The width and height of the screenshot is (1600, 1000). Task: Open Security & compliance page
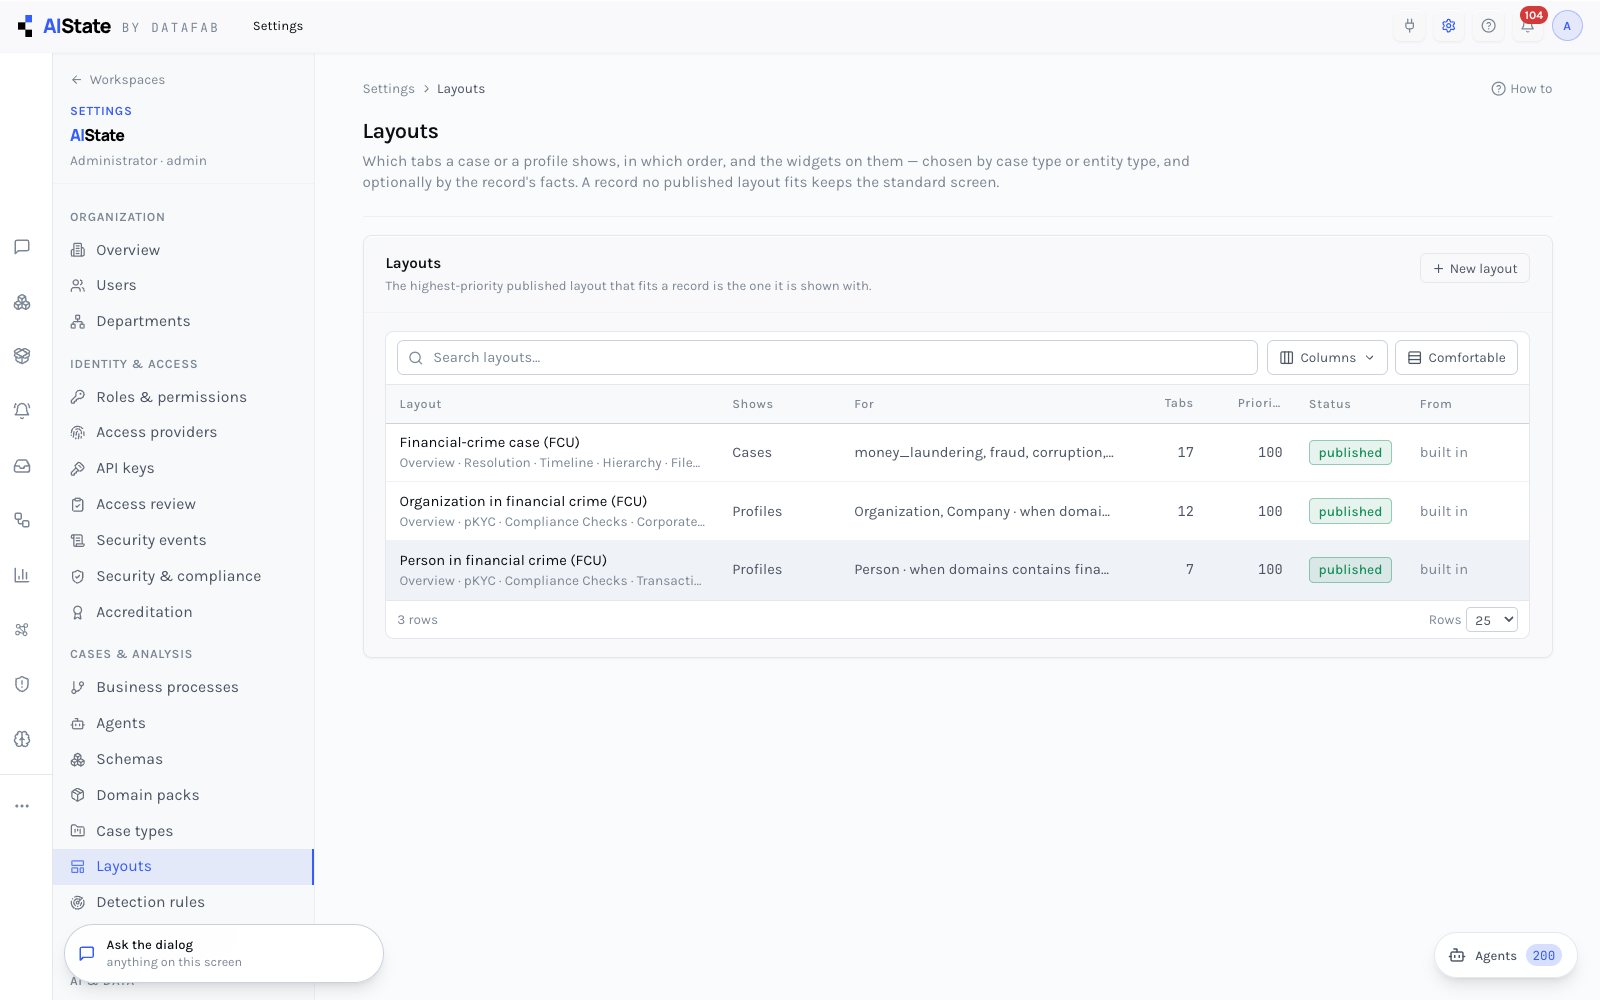coord(183,576)
